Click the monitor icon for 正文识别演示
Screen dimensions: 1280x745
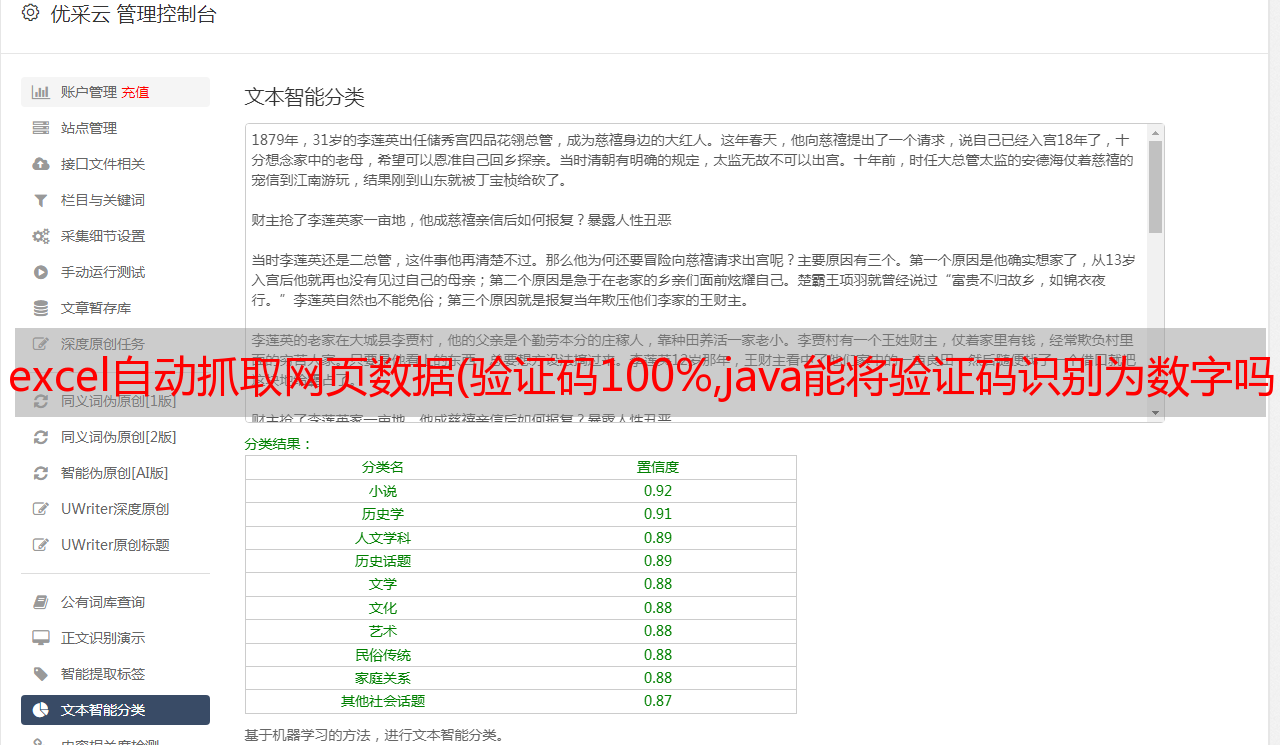pyautogui.click(x=41, y=638)
